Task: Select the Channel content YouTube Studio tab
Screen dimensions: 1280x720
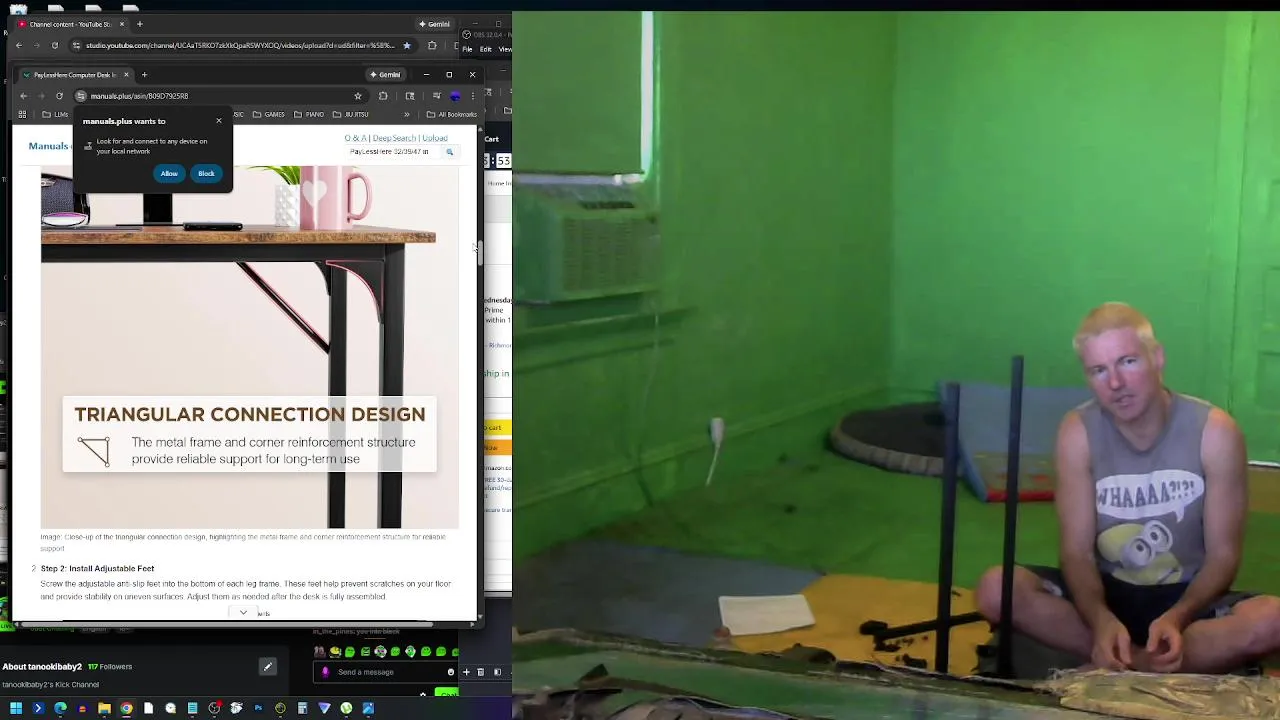Action: (x=70, y=24)
